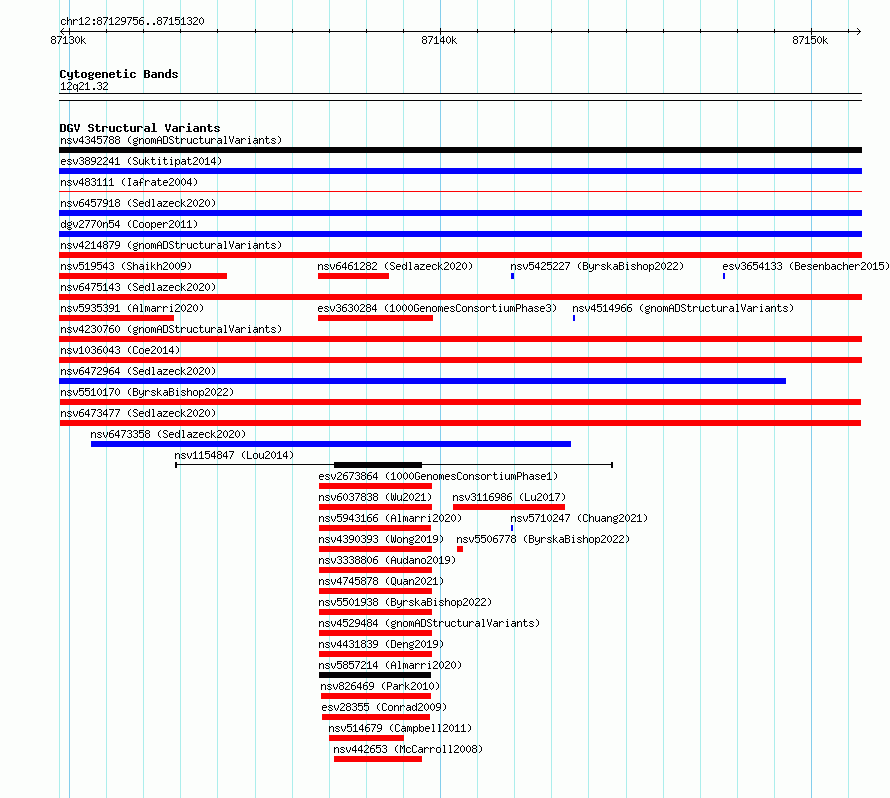The image size is (890, 798).
Task: Click thin red line under nsv483111
Action: 460,192
